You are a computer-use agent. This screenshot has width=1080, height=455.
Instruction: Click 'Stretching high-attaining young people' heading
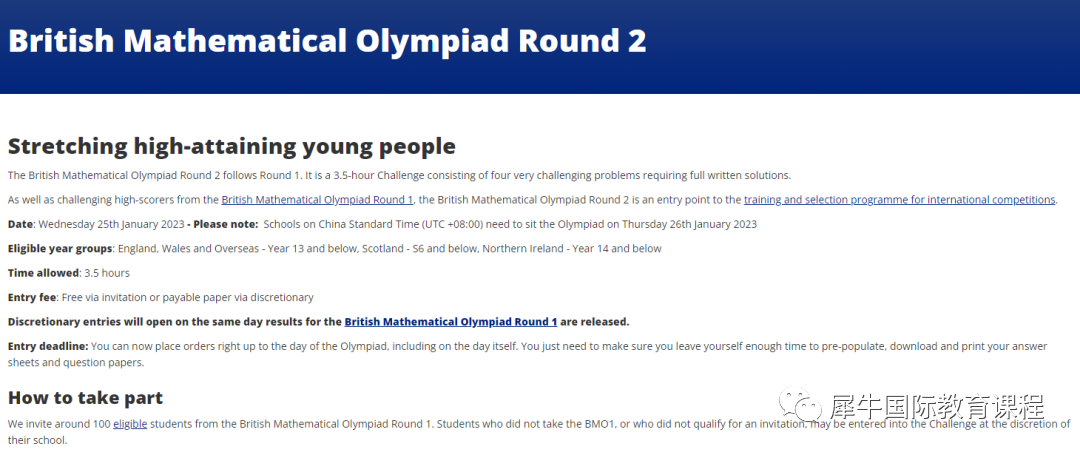[x=231, y=147]
